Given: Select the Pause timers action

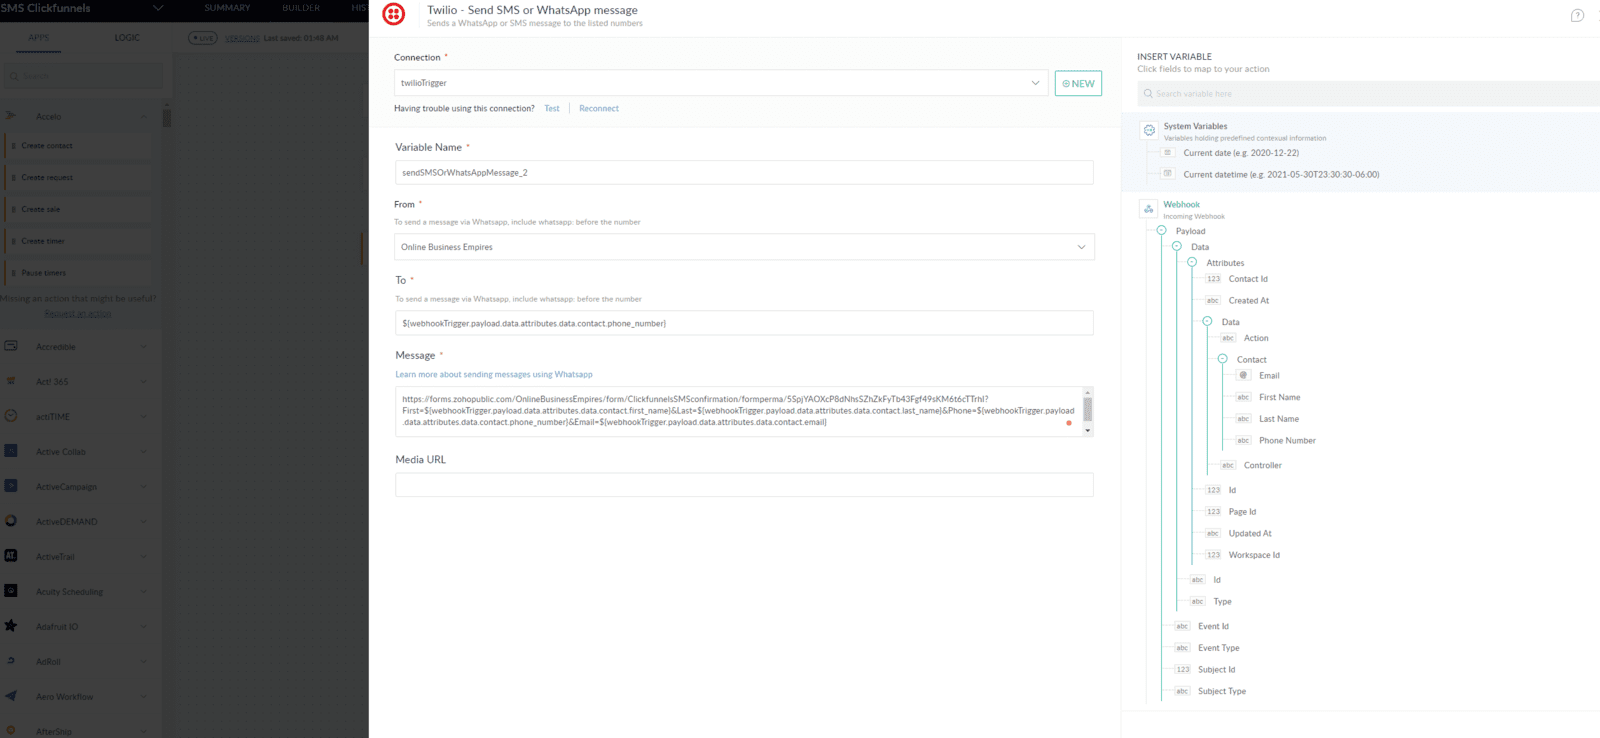Looking at the screenshot, I should pos(79,273).
